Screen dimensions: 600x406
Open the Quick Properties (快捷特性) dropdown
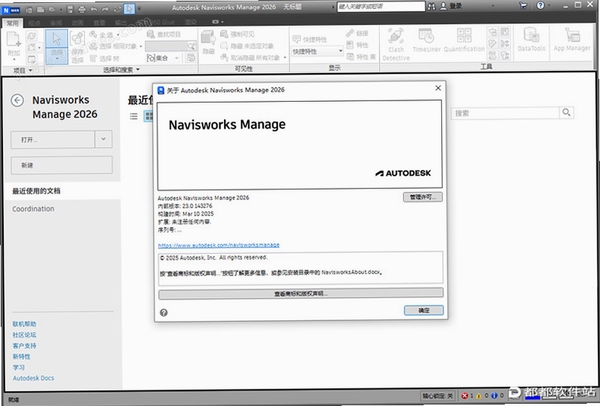(317, 51)
